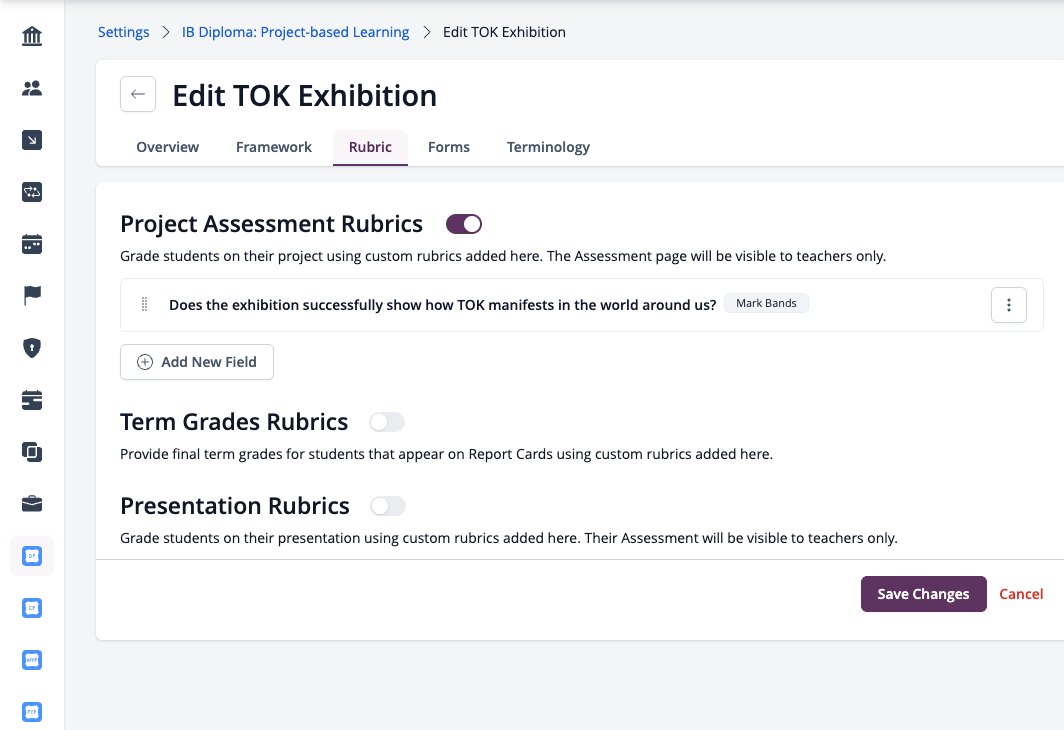The image size is (1064, 730).
Task: Click the Mark Bands tag
Action: click(766, 303)
